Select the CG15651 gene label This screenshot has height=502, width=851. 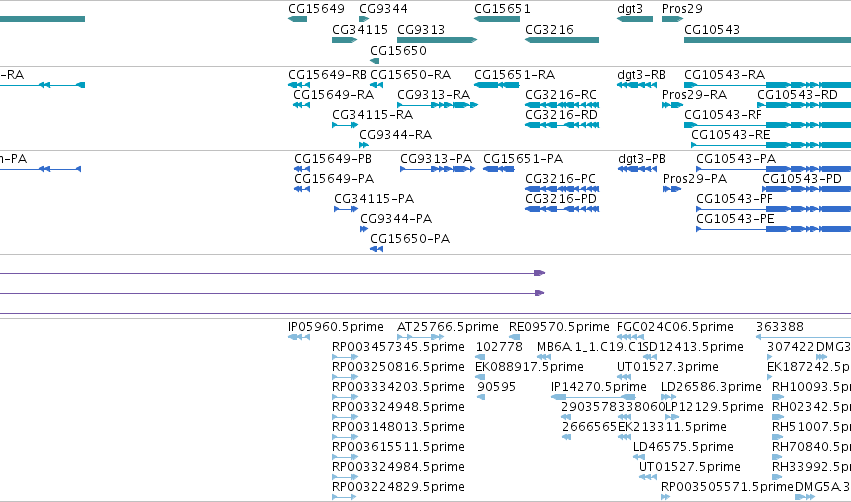(x=503, y=9)
